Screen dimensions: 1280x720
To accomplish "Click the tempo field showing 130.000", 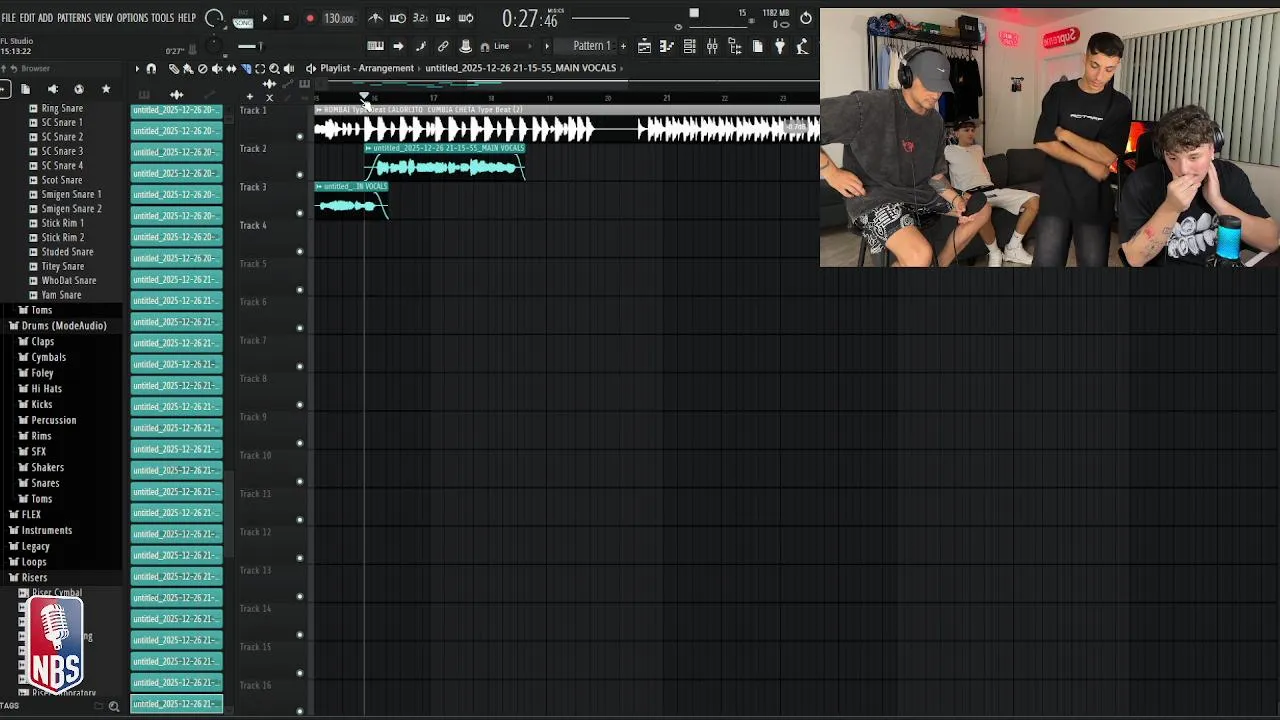I will (338, 18).
